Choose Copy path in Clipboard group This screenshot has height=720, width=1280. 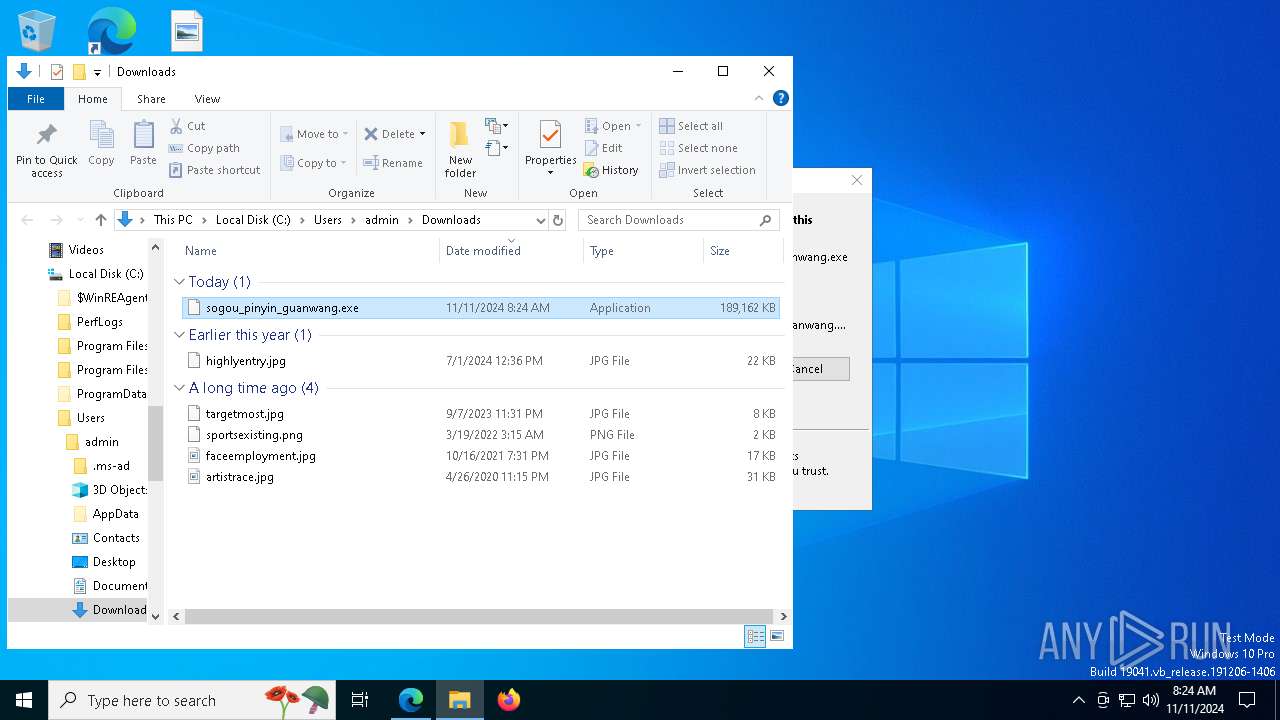pos(205,148)
